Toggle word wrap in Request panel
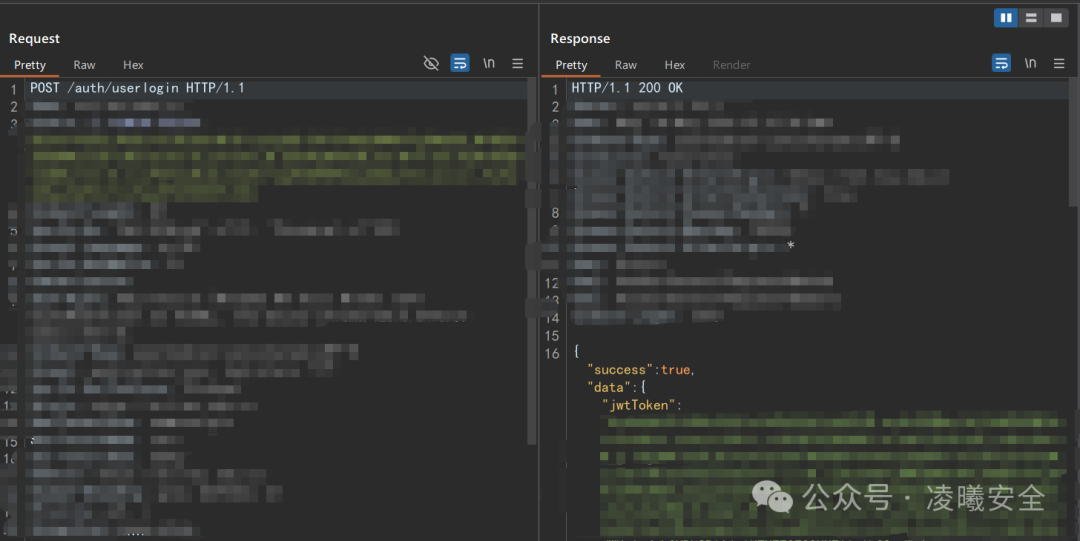 [459, 63]
